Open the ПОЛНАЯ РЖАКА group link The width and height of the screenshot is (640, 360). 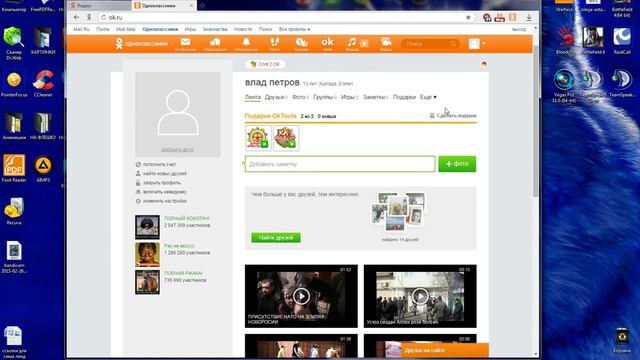coord(183,273)
